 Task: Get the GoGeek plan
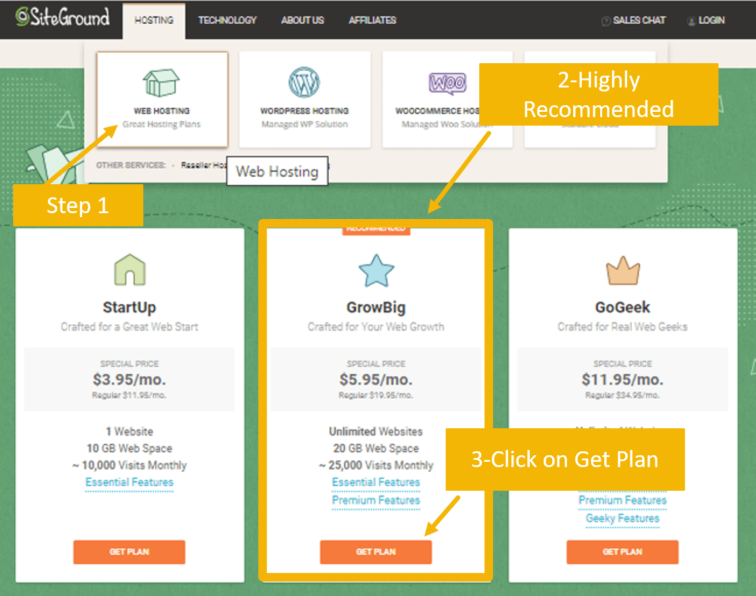tap(622, 552)
